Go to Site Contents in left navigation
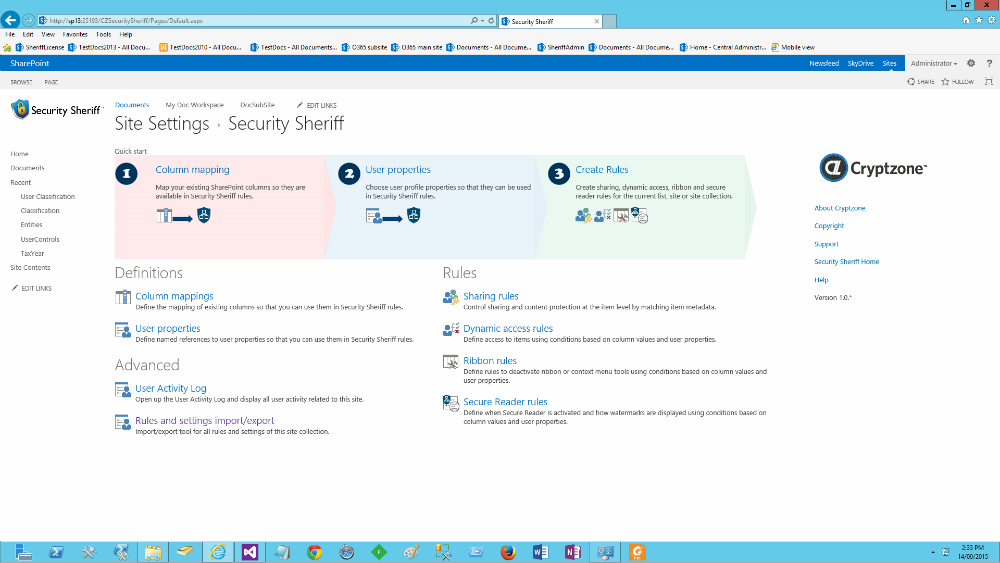This screenshot has width=1000, height=563. [30, 268]
